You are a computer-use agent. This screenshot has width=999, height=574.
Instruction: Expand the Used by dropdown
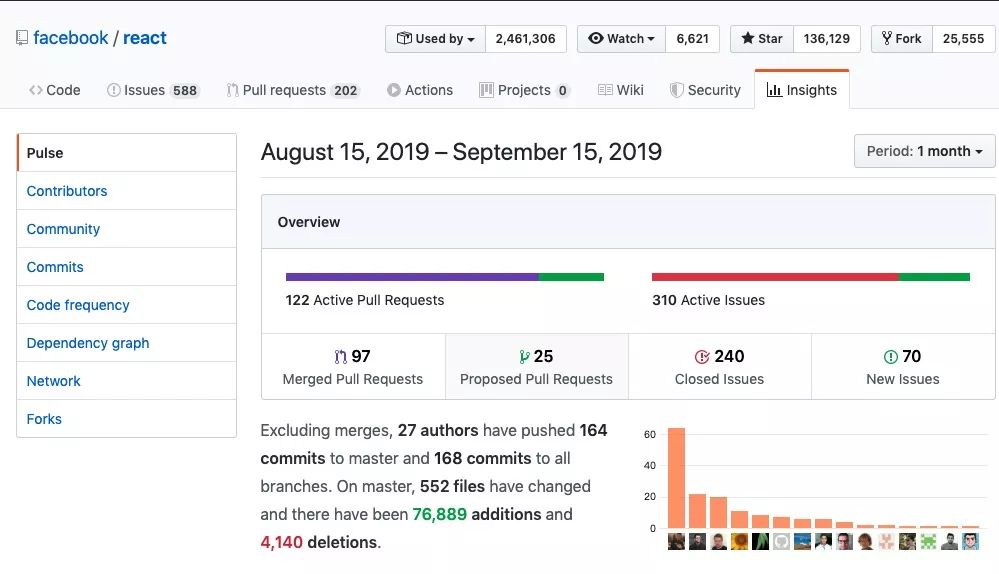click(x=435, y=39)
